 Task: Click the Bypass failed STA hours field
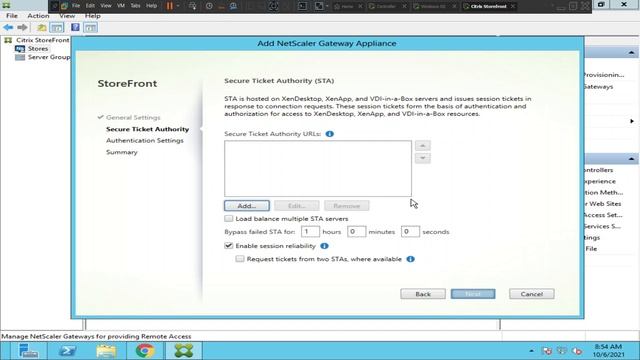(310, 232)
